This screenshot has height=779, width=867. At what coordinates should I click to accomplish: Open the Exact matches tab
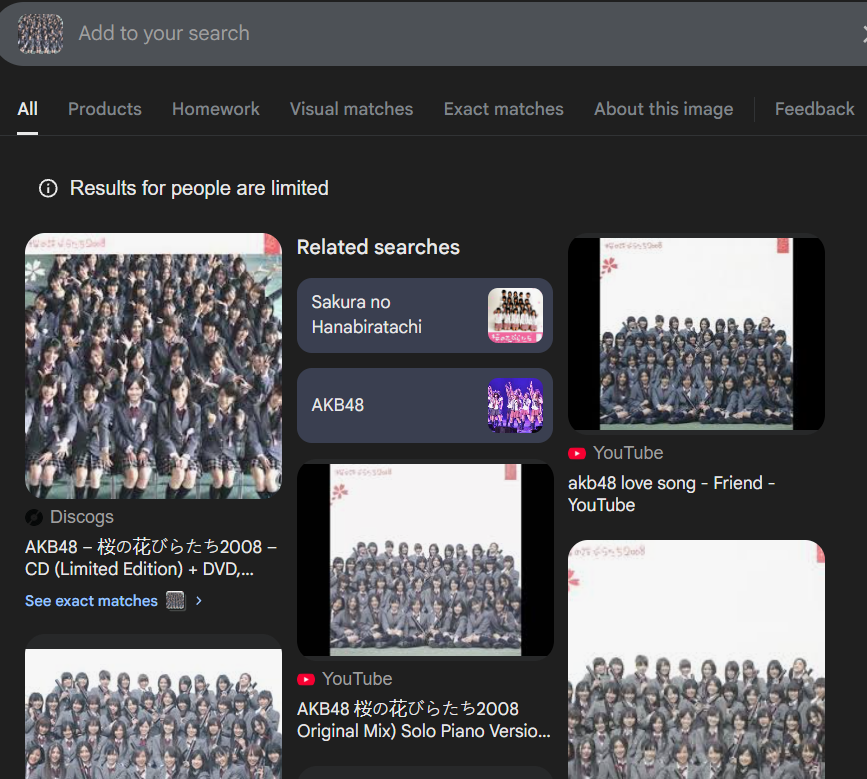504,109
